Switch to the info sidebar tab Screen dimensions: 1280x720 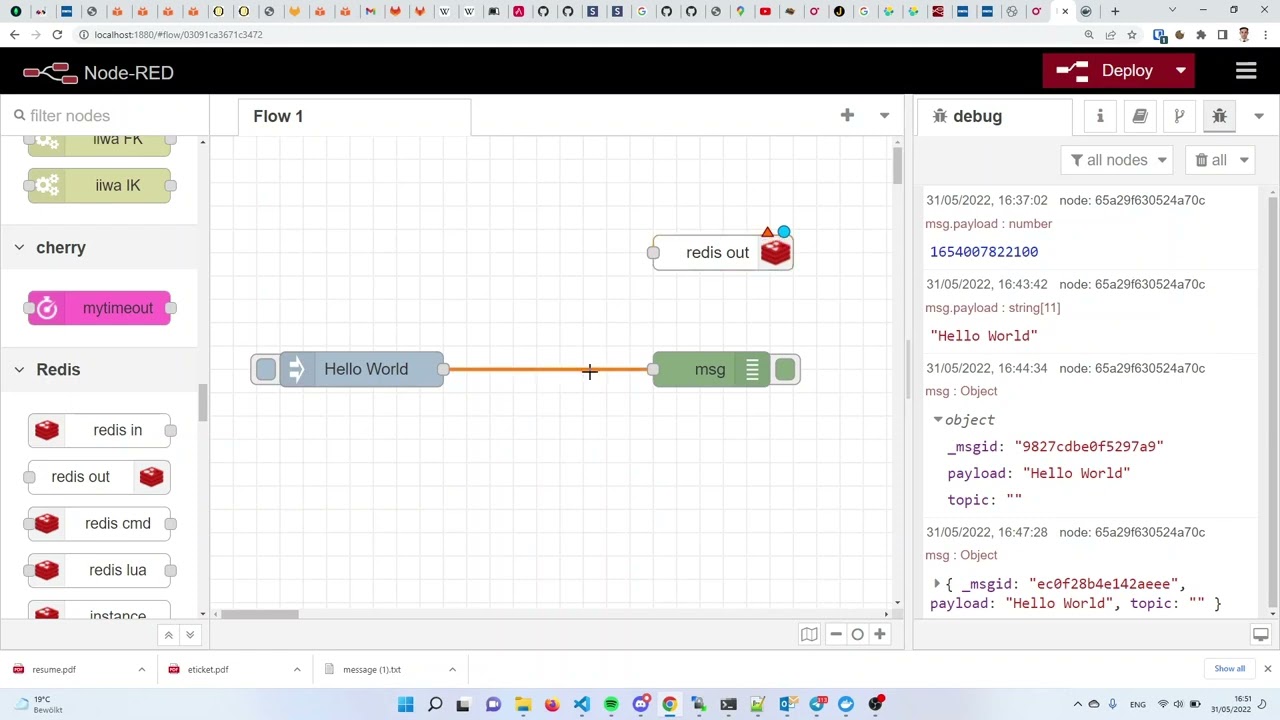pyautogui.click(x=1100, y=116)
